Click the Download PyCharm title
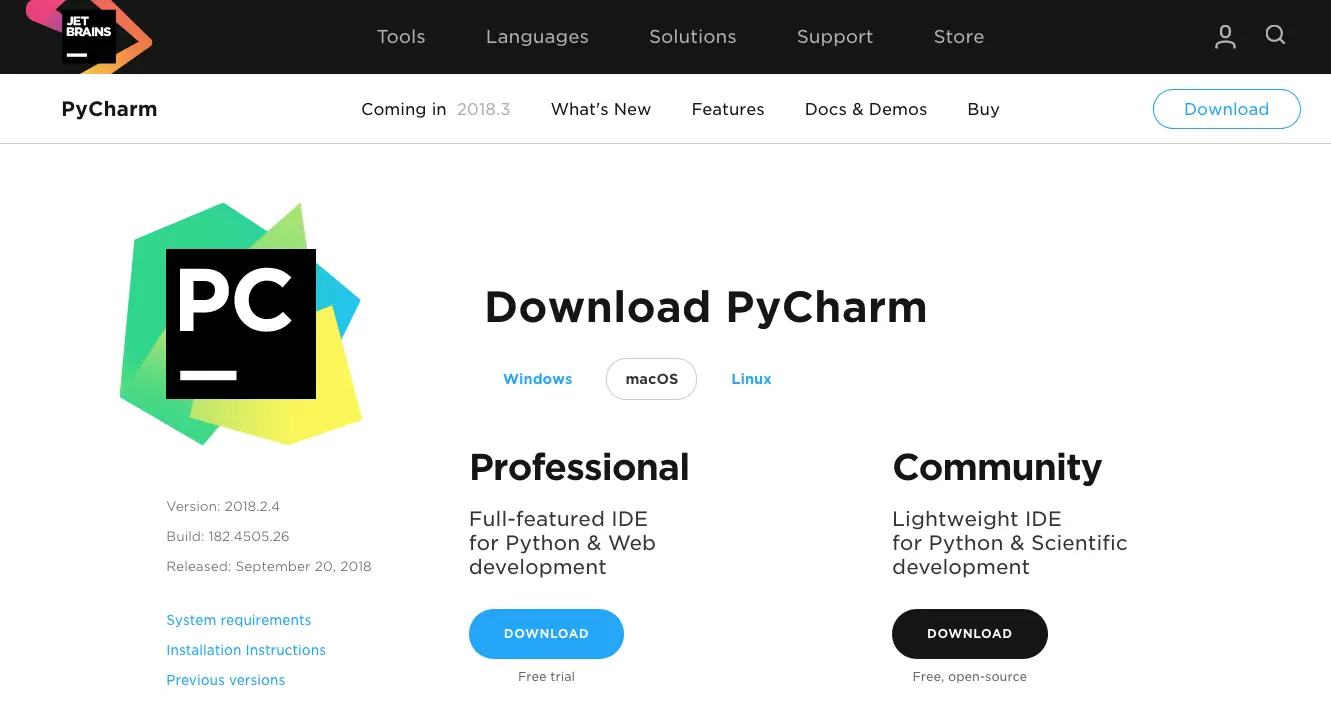Screen dimensions: 1331x710 click(x=706, y=307)
